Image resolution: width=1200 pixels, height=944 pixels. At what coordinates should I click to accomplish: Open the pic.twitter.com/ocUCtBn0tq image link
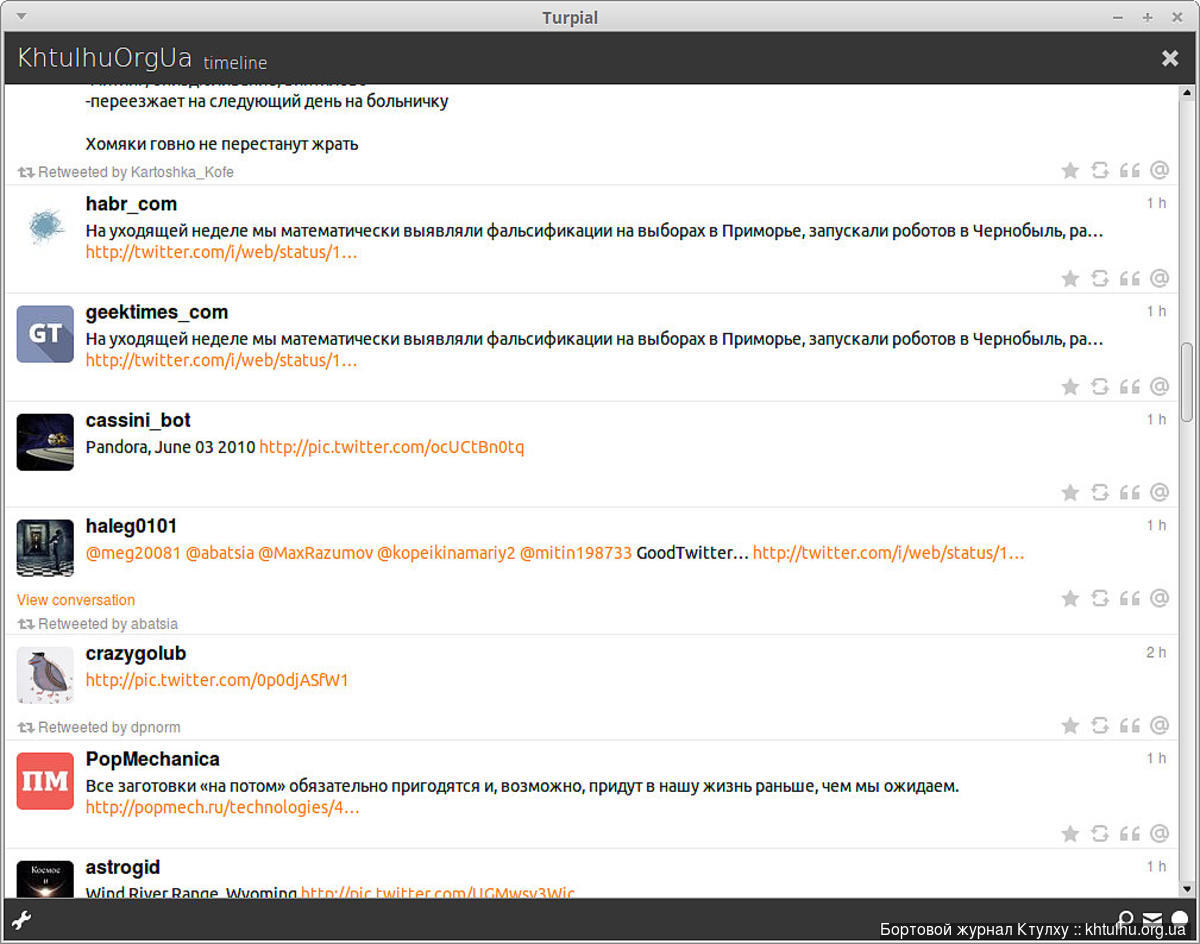392,447
